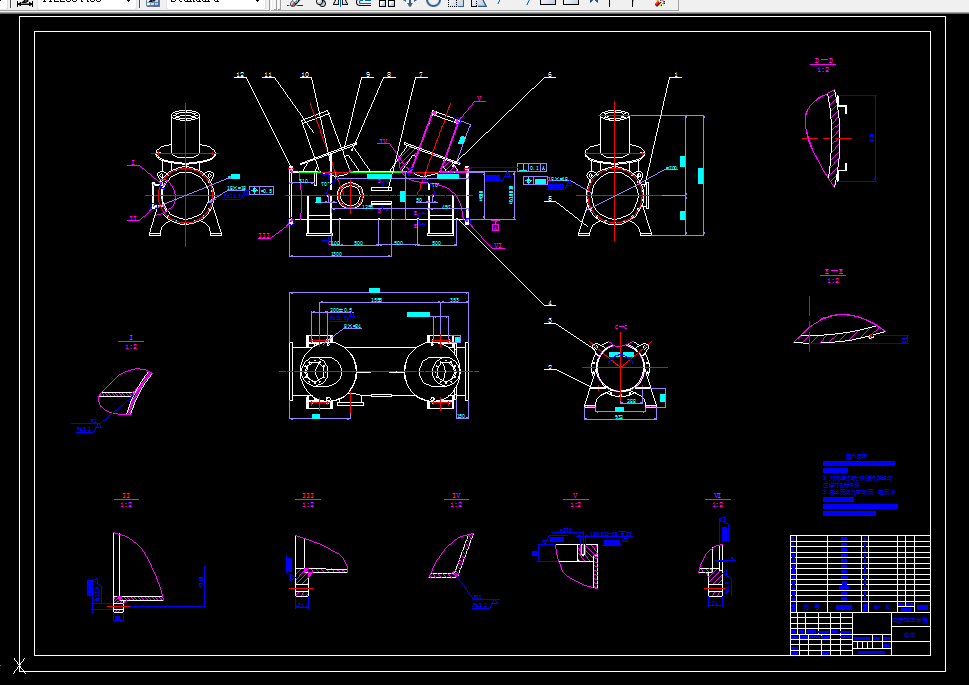Click the detail view VI title with 1:2 scale
Screen dimensions: 969x685
[x=717, y=500]
